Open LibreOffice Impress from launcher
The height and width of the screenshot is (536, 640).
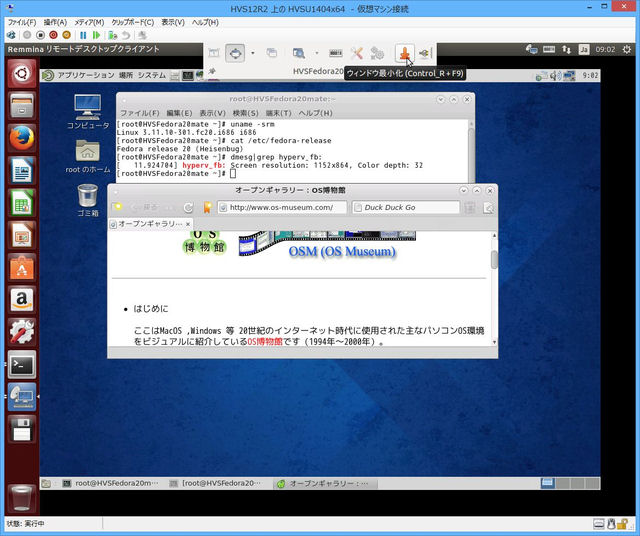(22, 235)
